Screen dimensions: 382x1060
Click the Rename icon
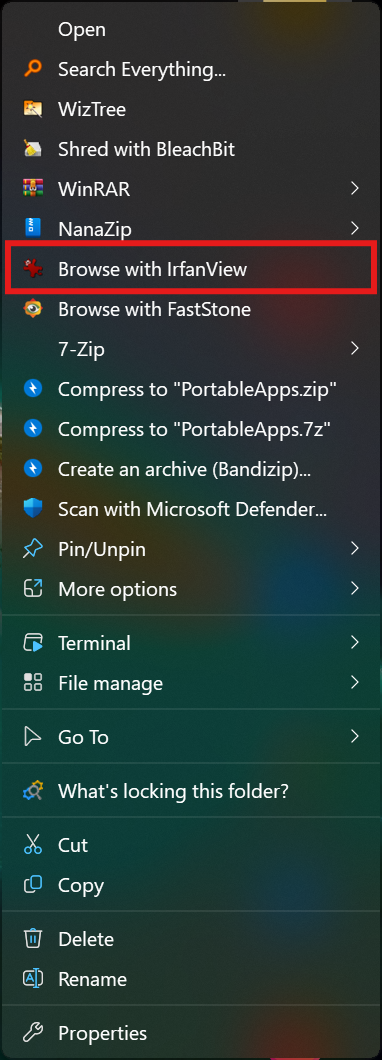(x=32, y=978)
